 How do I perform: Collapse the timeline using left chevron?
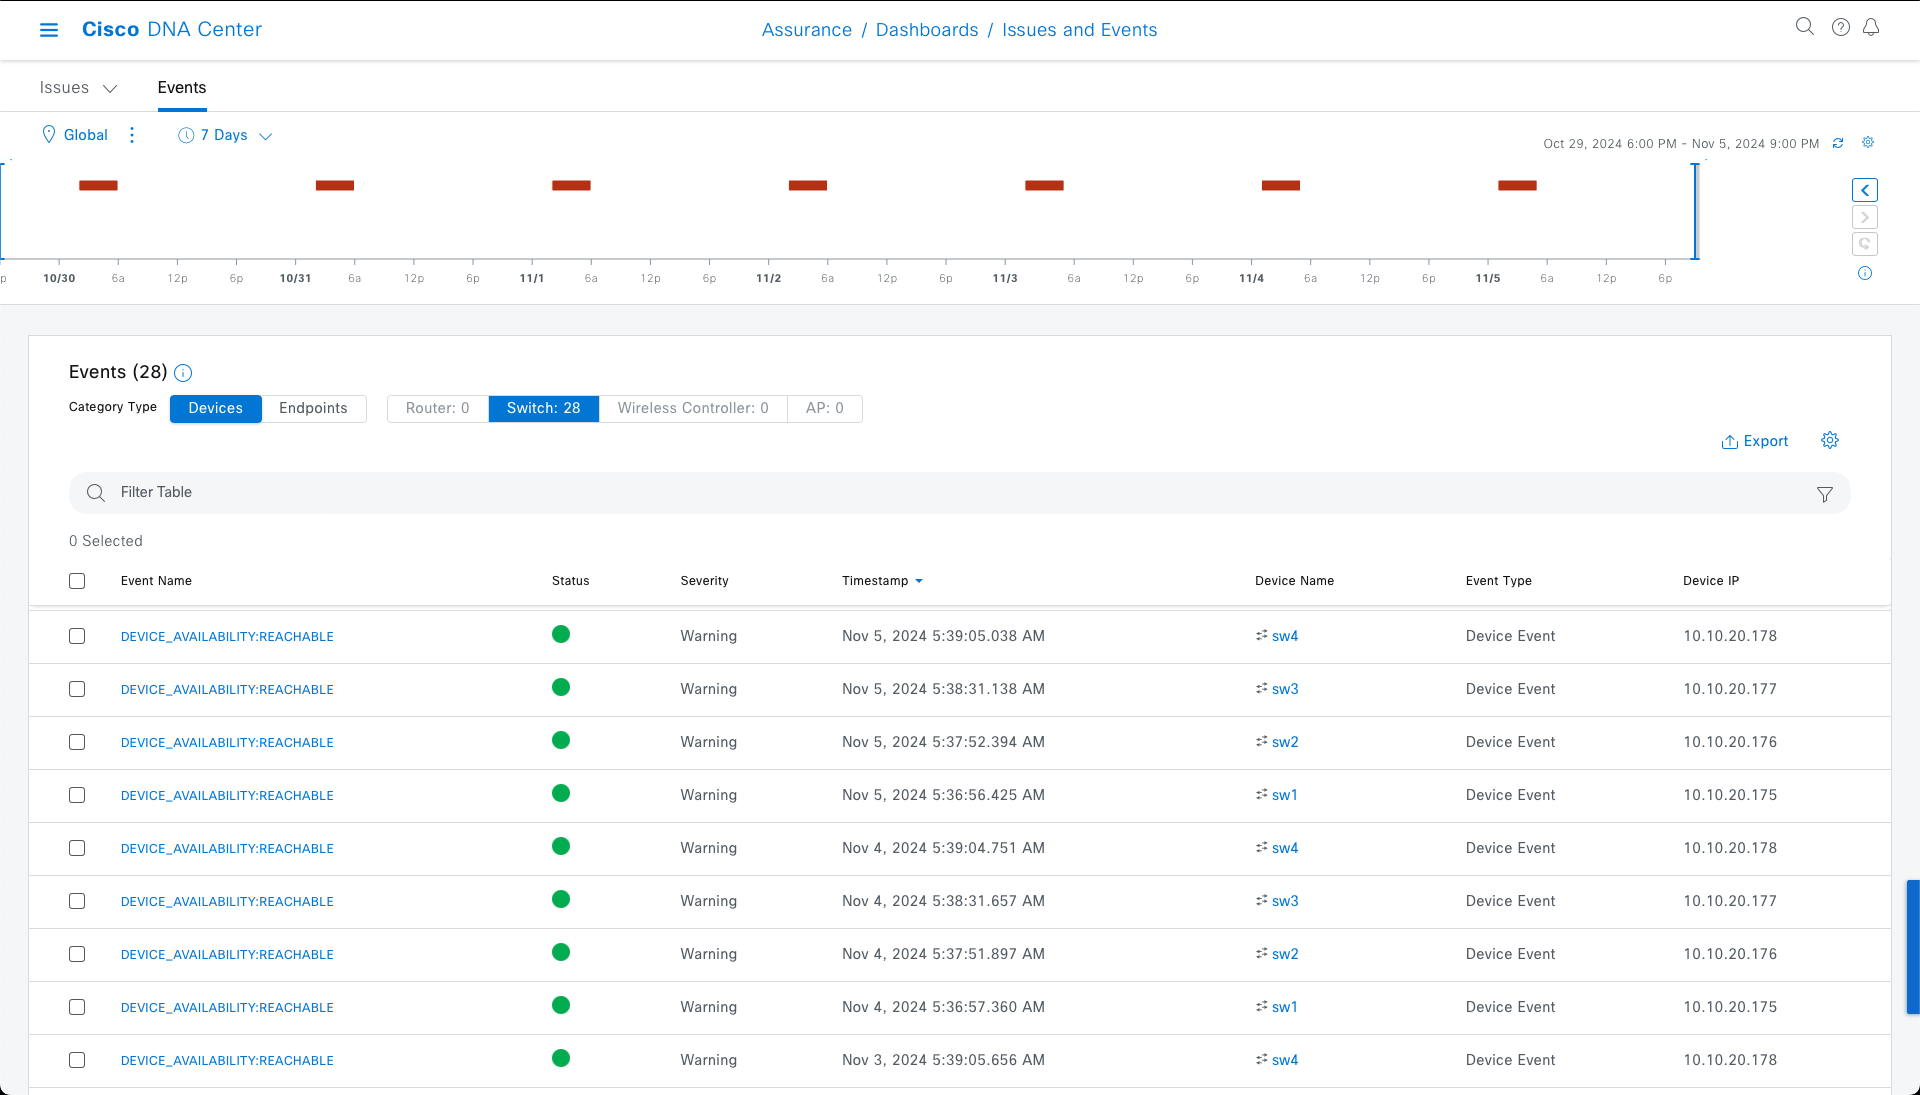click(x=1866, y=190)
